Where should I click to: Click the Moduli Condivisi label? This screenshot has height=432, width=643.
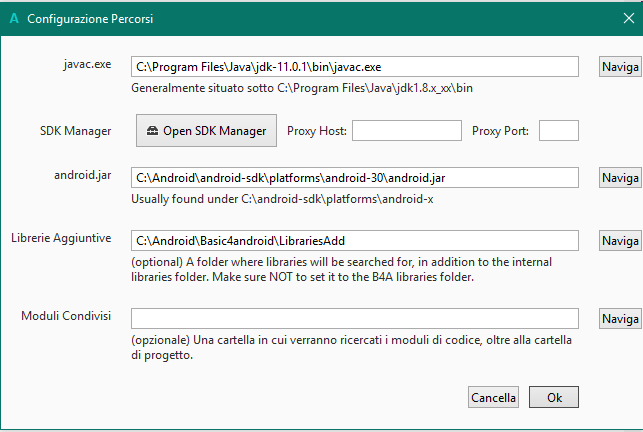(66, 316)
